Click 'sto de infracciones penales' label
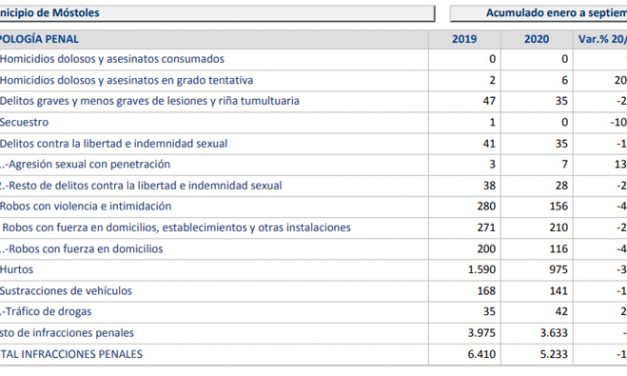 tap(67, 333)
